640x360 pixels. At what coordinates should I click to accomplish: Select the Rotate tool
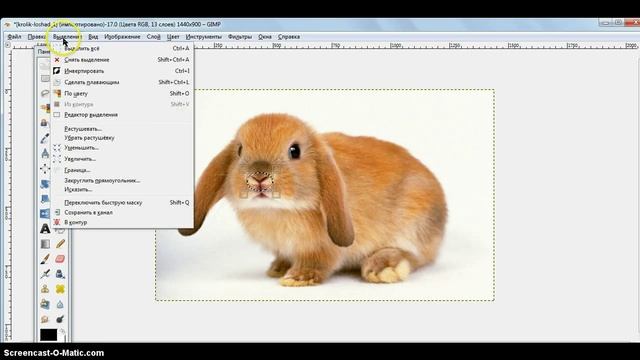[x=45, y=184]
